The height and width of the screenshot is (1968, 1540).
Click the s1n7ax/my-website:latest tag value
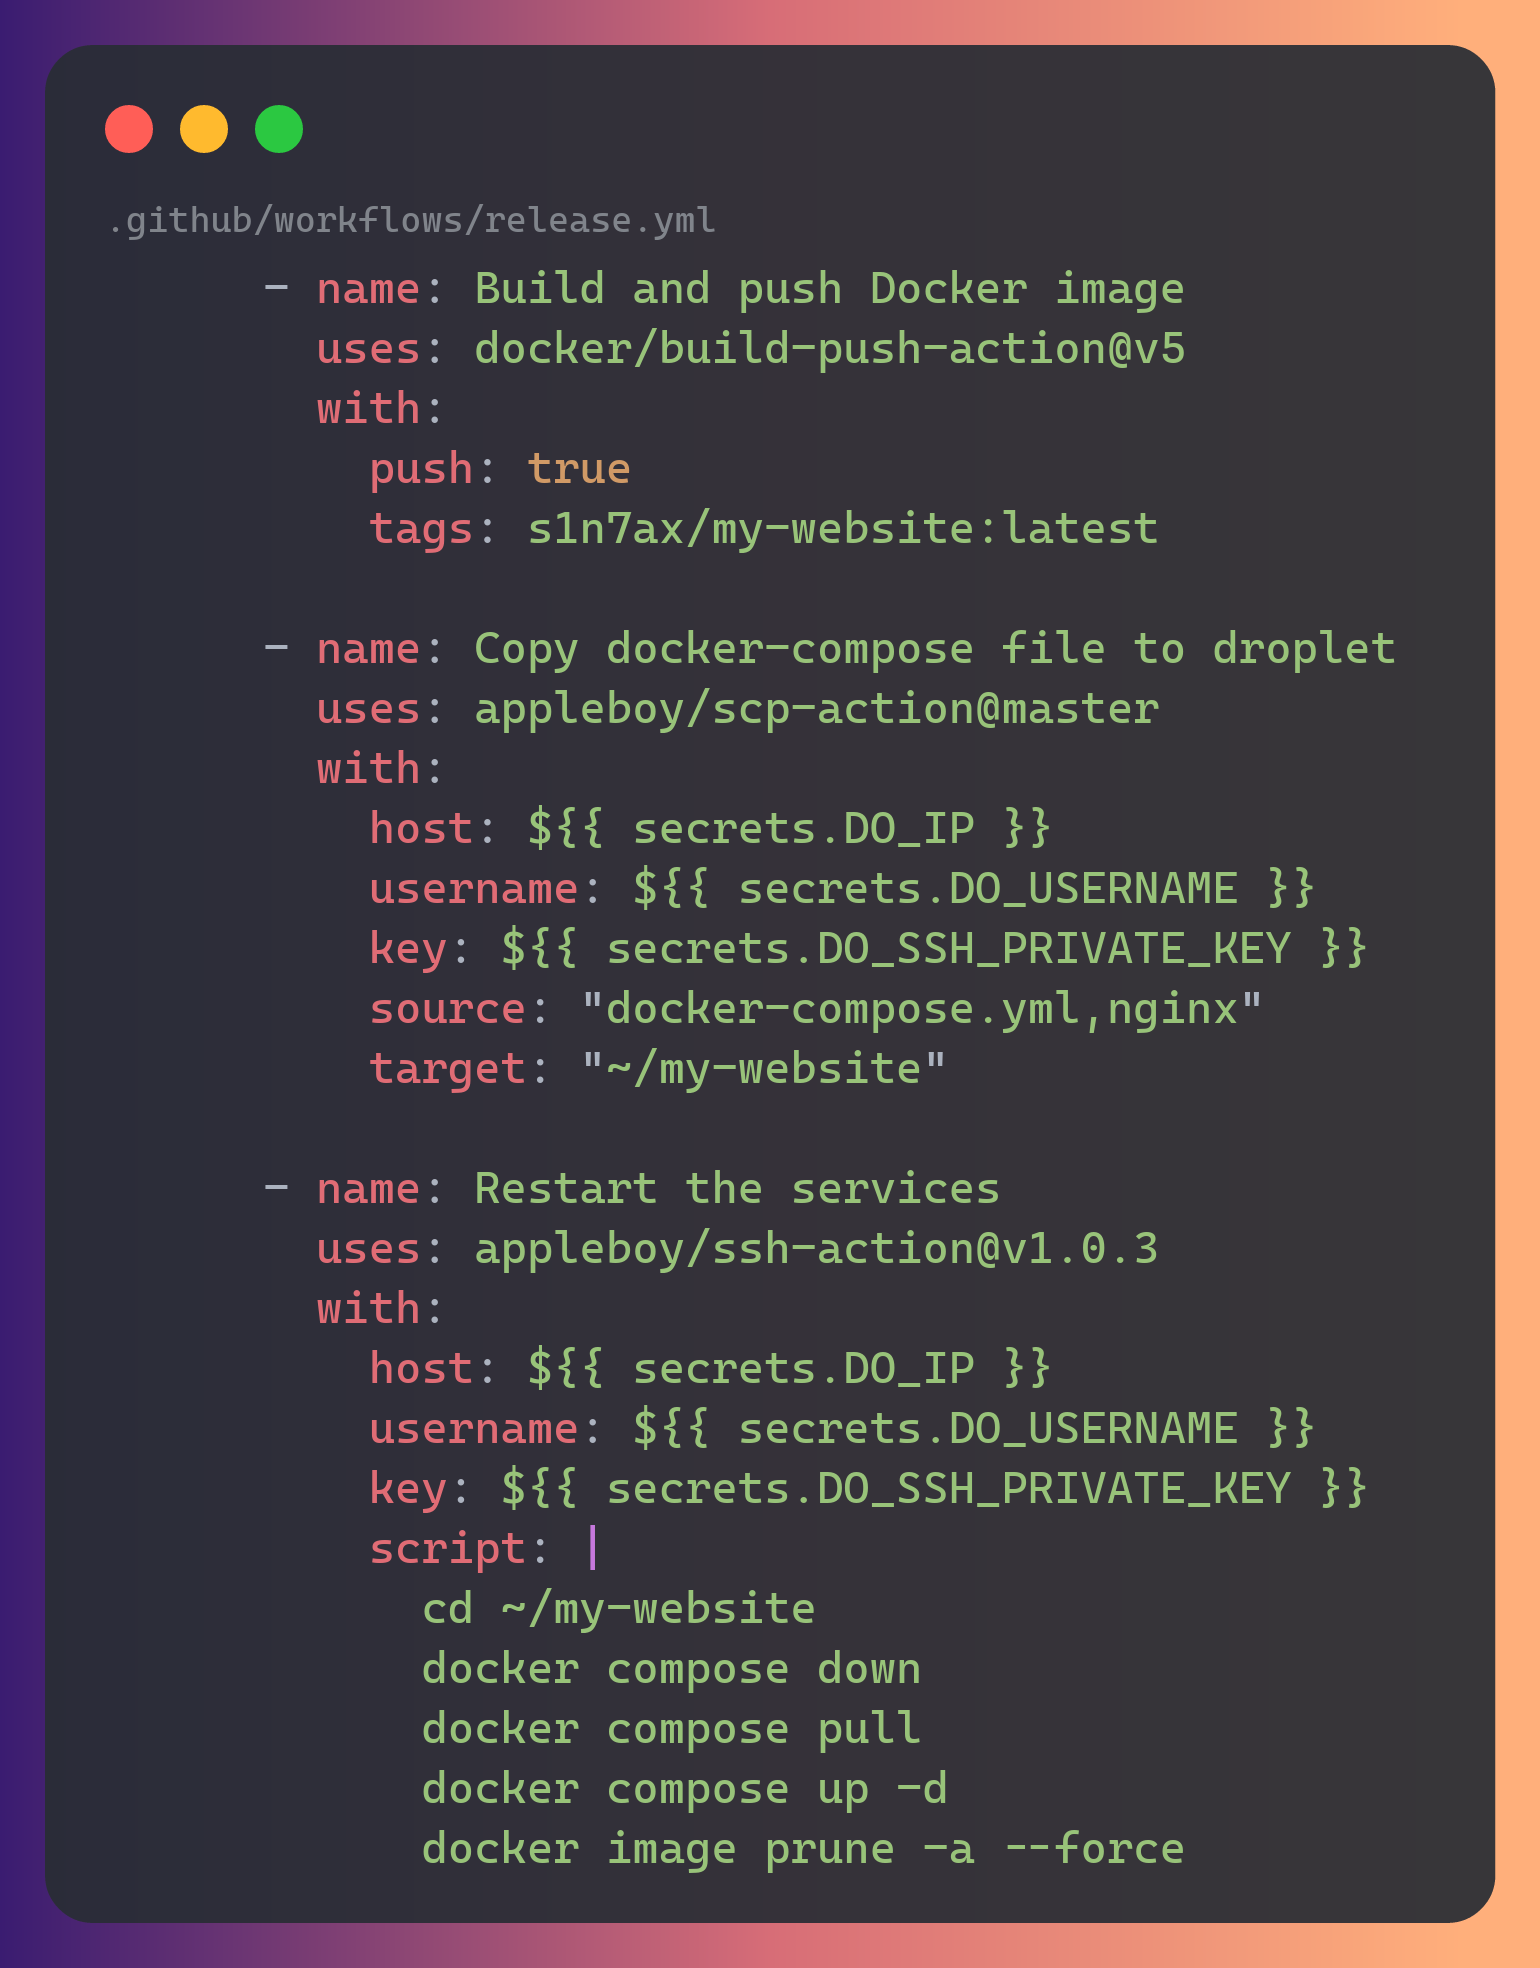[x=842, y=529]
